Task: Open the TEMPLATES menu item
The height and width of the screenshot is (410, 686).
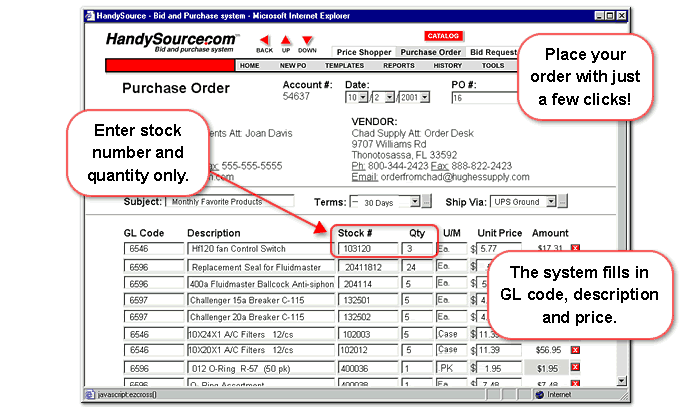Action: tap(345, 65)
